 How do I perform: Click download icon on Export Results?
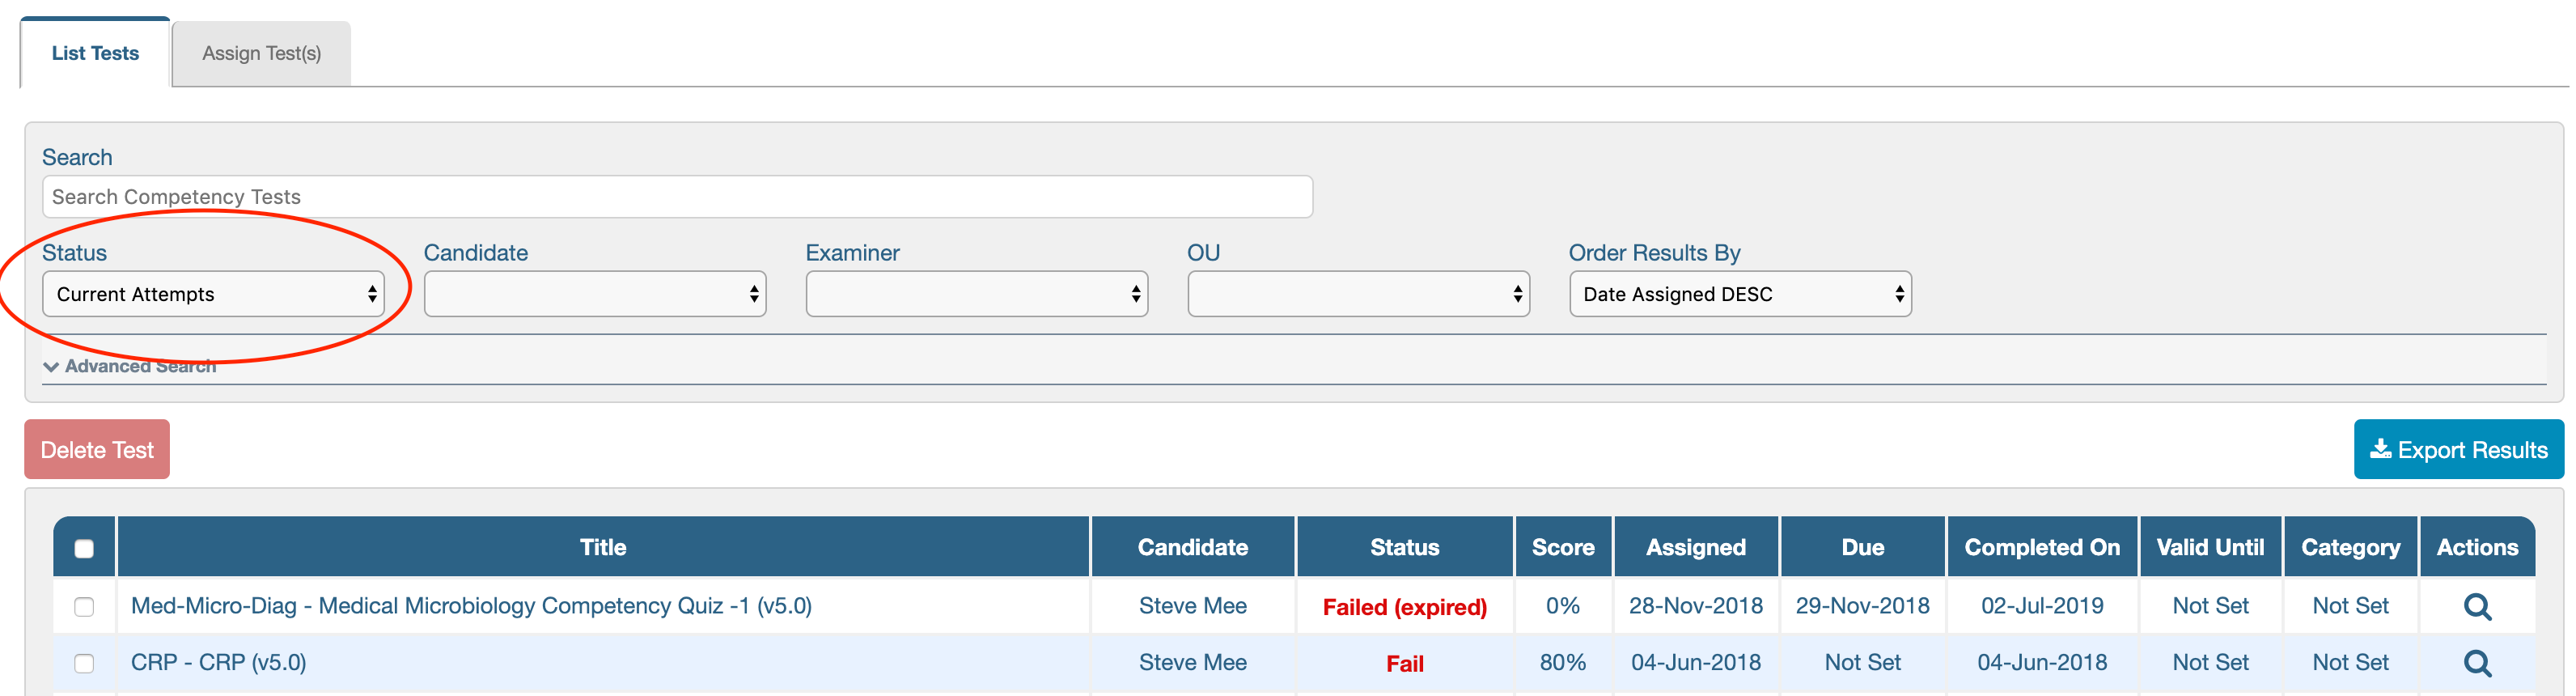(2380, 449)
